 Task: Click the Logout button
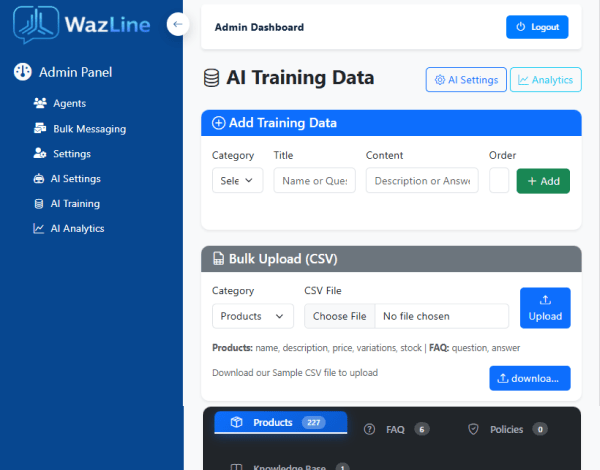pyautogui.click(x=537, y=27)
